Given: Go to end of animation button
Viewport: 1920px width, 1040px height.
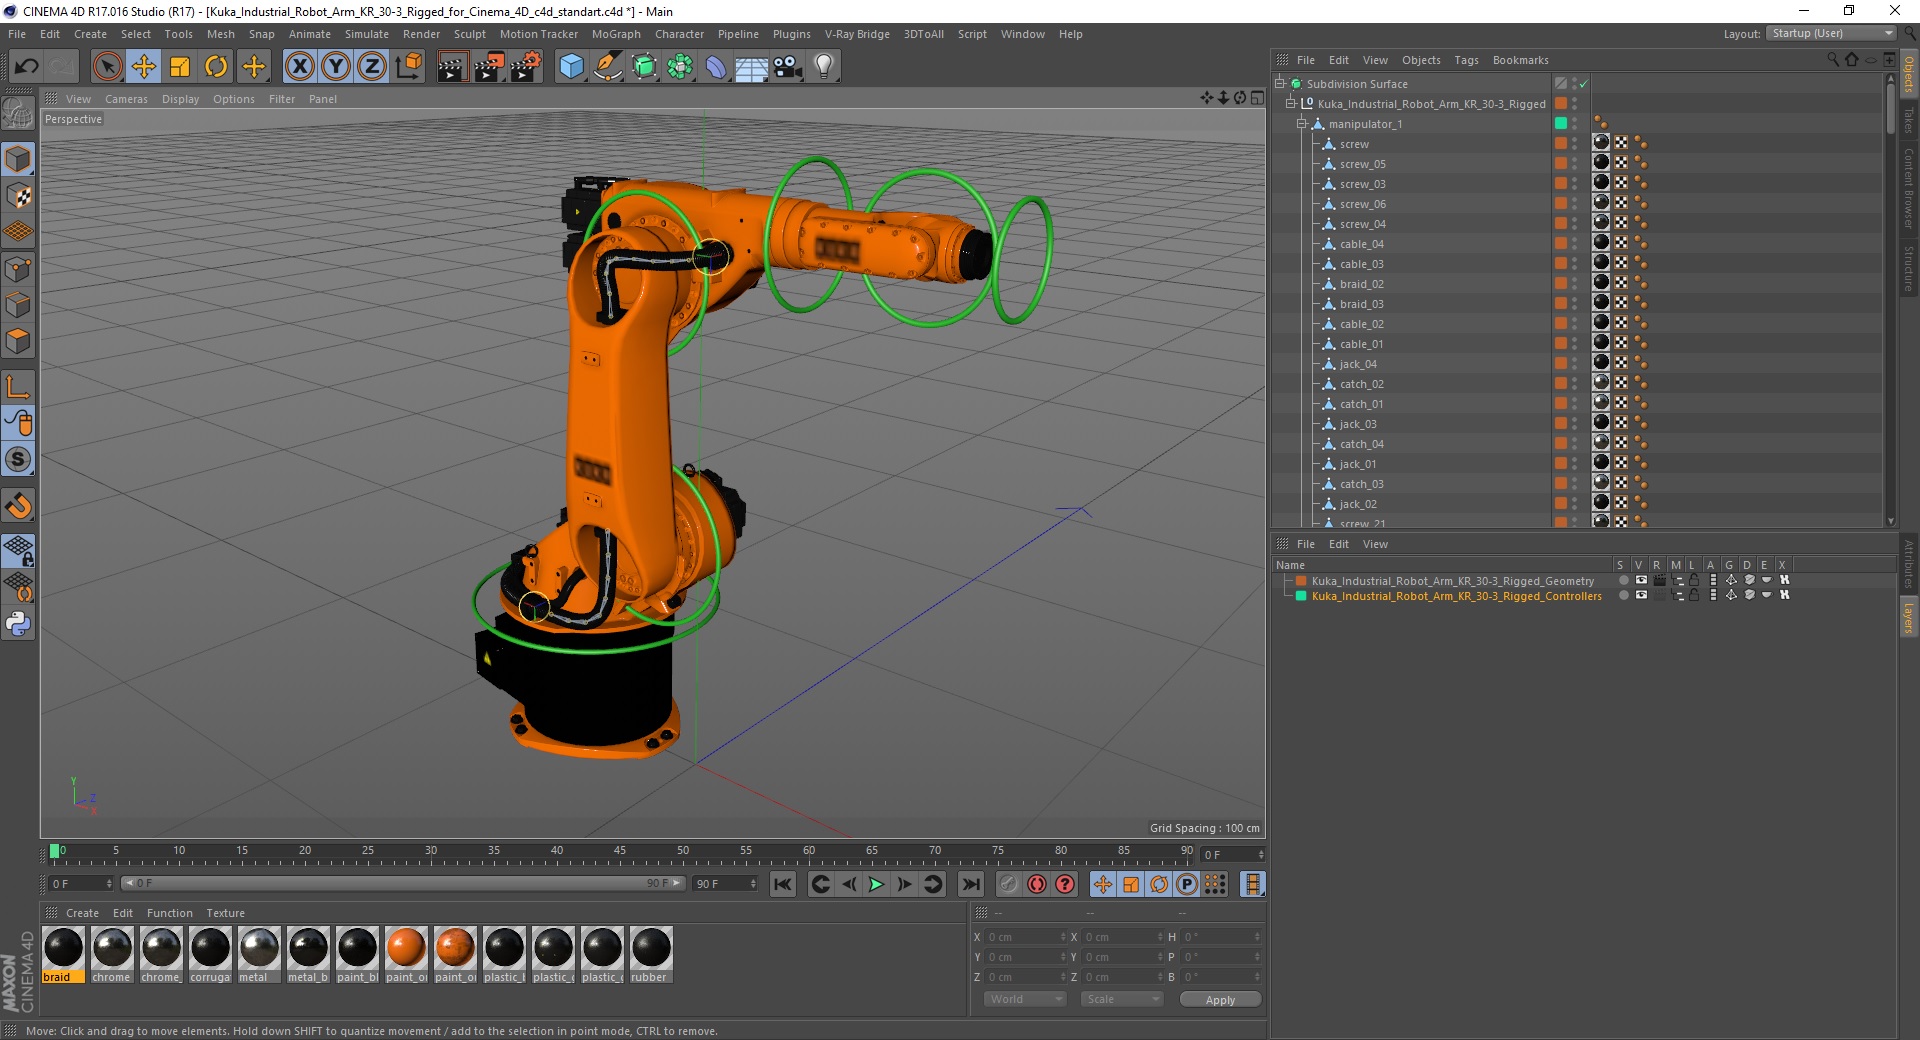Looking at the screenshot, I should coord(971,884).
